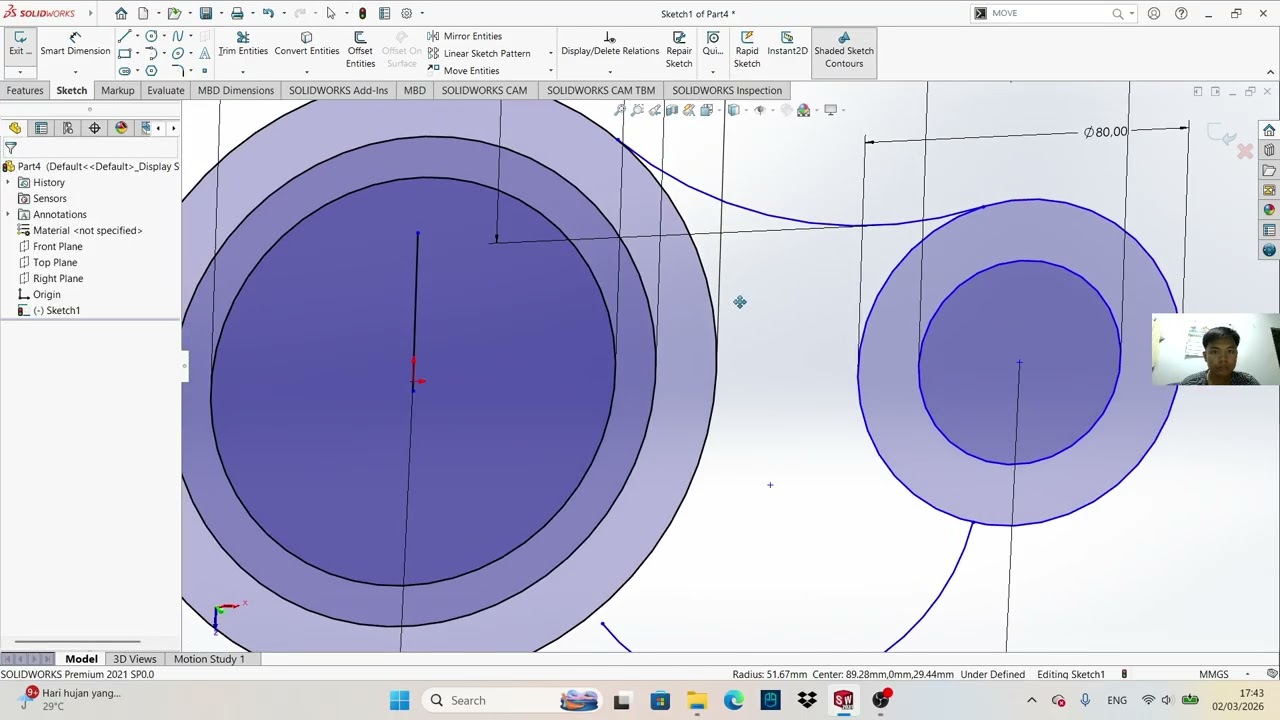Toggle Shaded Sketch Contours
Viewport: 1280px width, 720px height.
[843, 50]
